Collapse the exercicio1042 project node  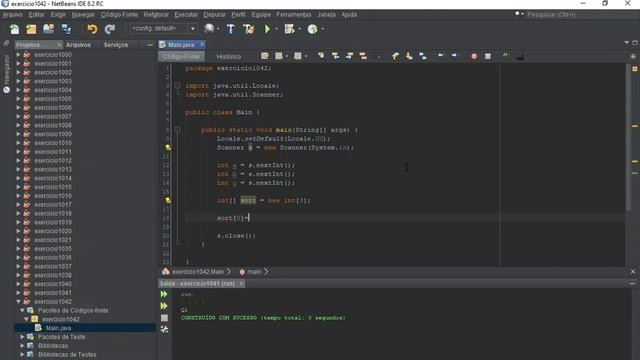[18, 302]
